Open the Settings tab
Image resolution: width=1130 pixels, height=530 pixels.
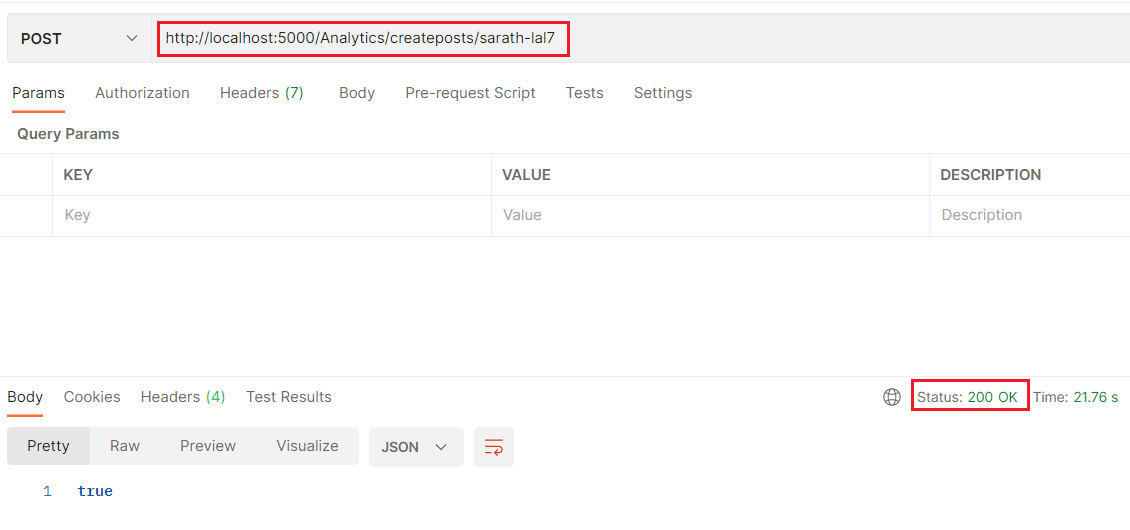663,93
